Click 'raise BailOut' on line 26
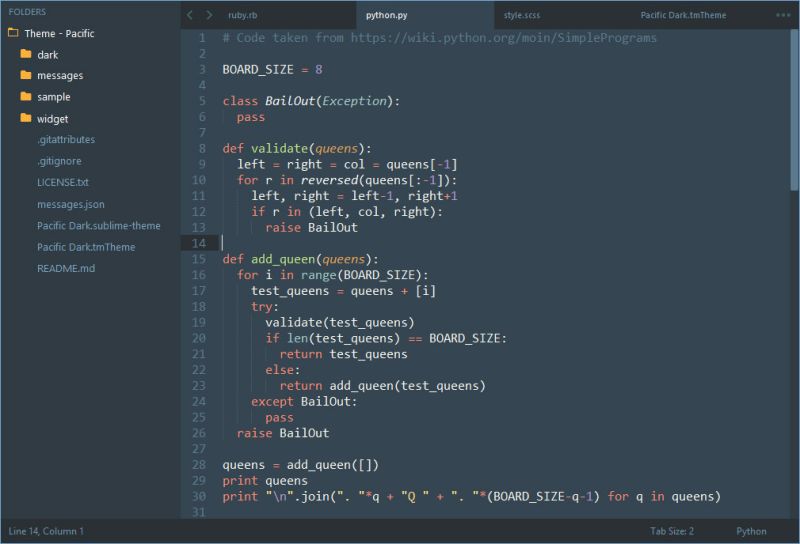 pos(283,433)
